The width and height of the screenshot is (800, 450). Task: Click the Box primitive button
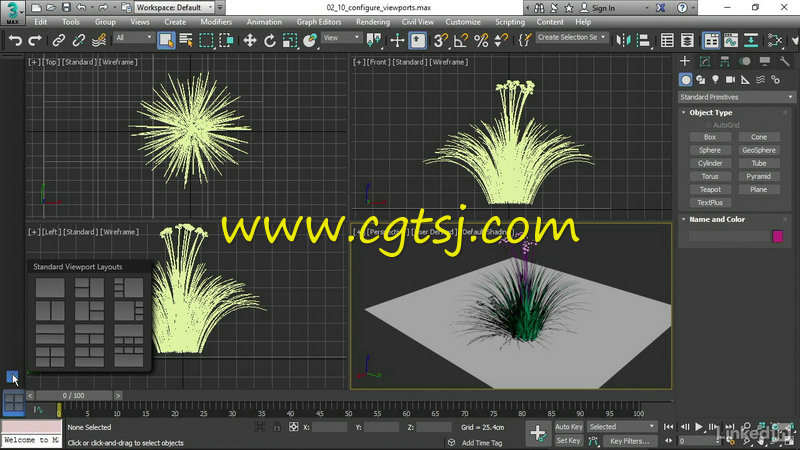point(710,137)
